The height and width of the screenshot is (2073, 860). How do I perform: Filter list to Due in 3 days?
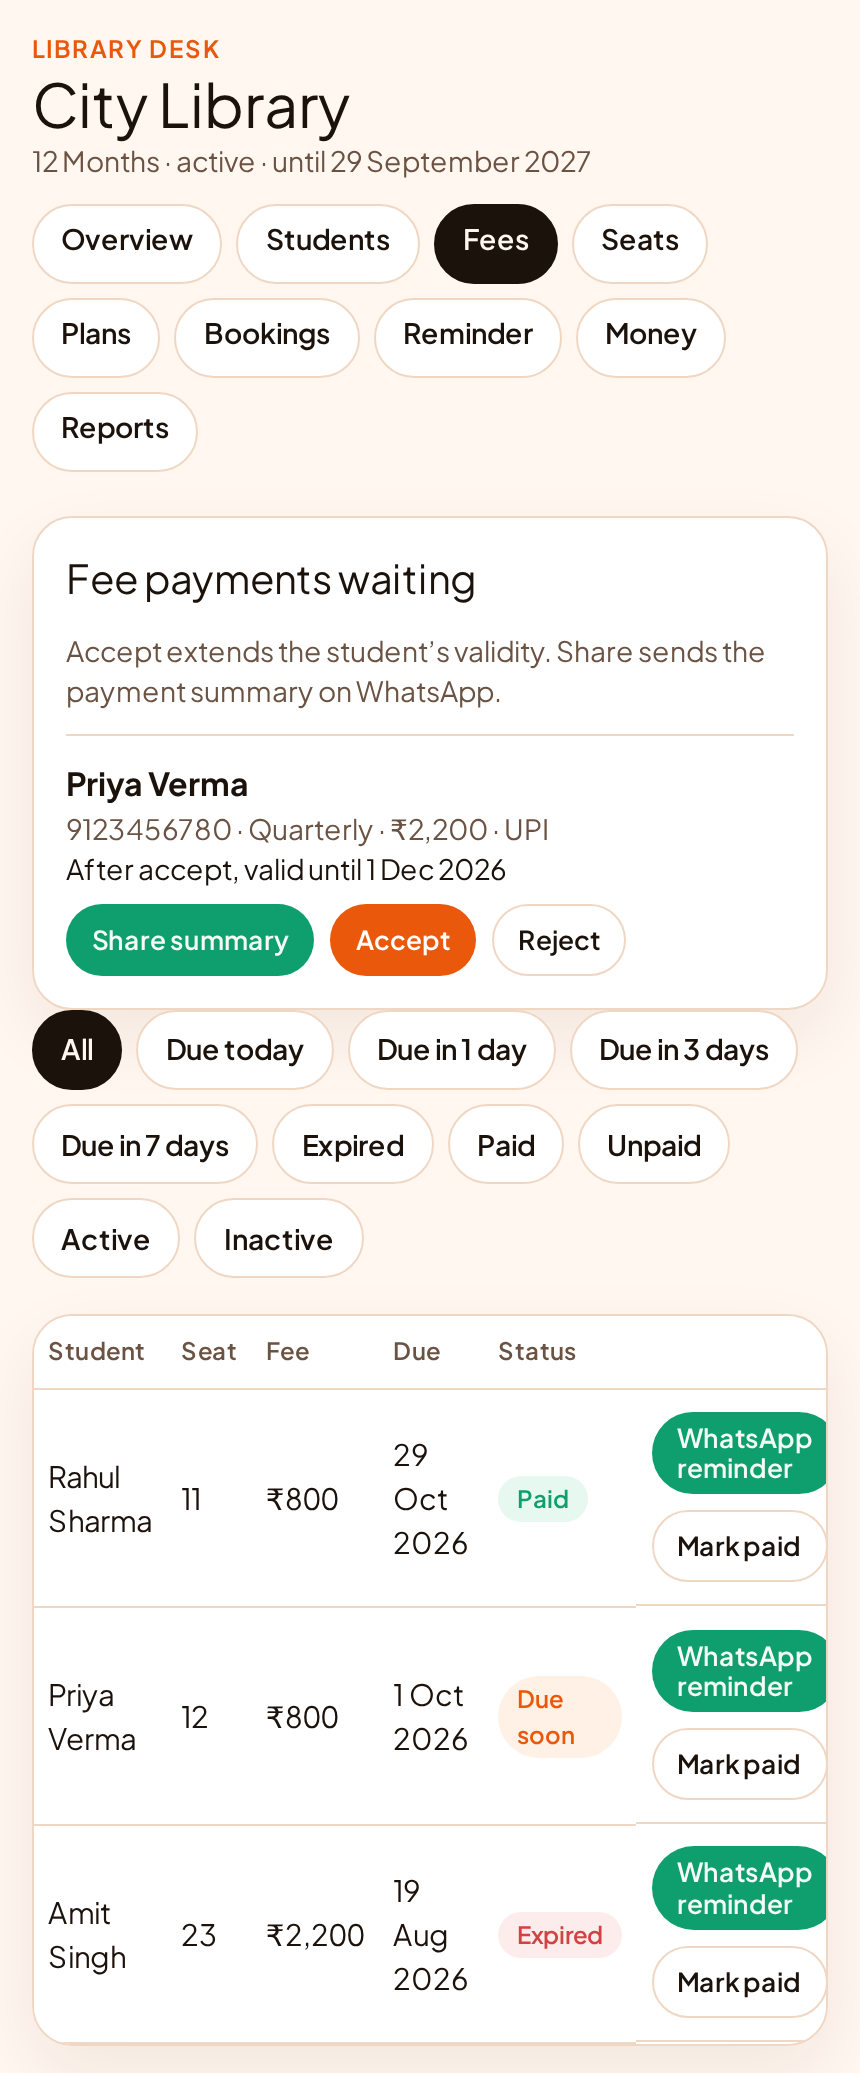(684, 1050)
